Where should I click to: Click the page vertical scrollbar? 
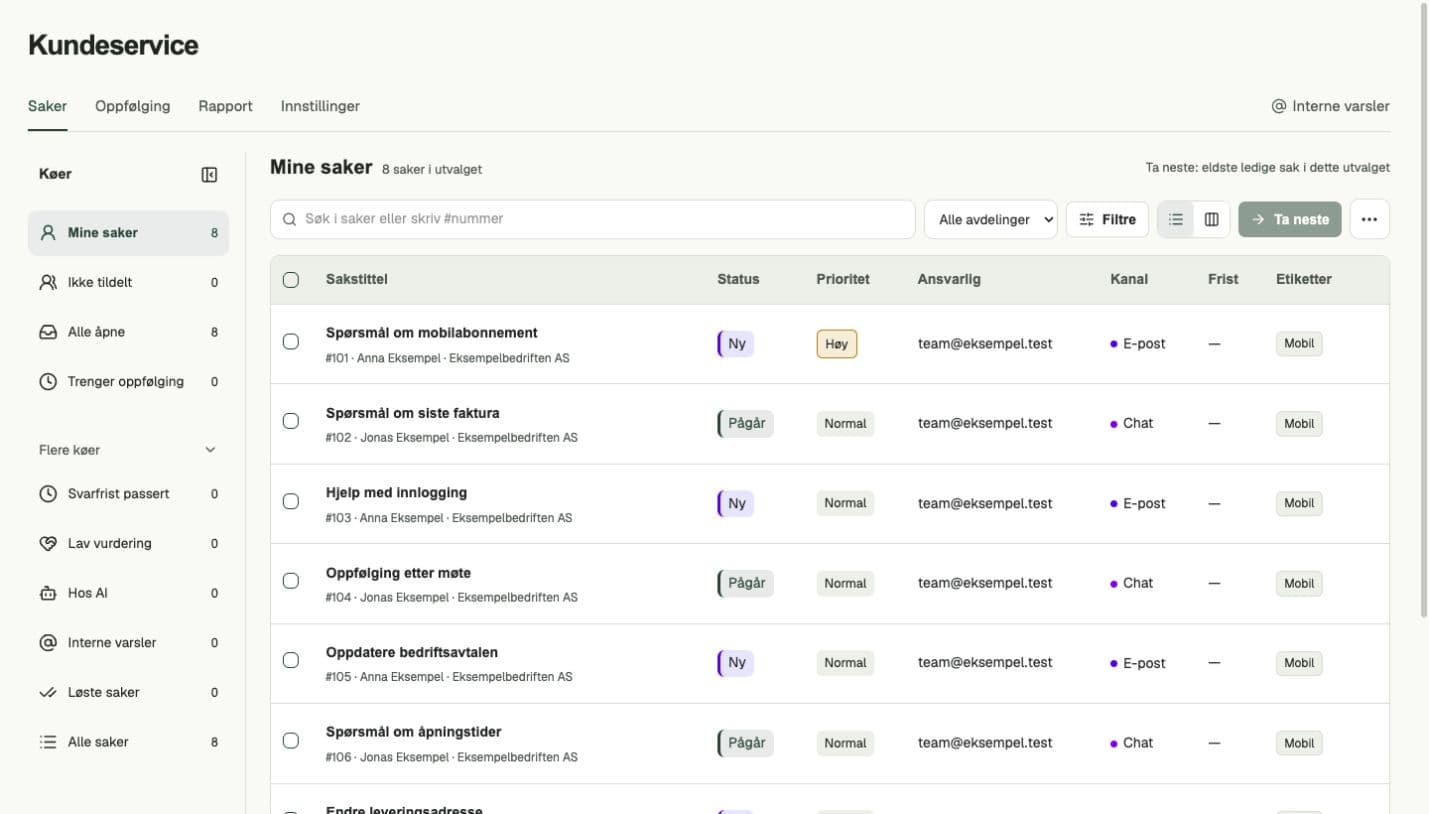[1423, 310]
